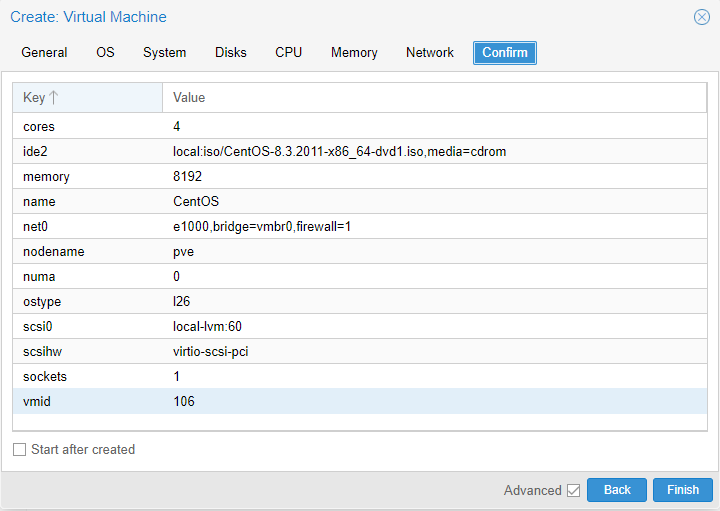This screenshot has height=511, width=720.
Task: Click the Finish button
Action: (x=683, y=490)
